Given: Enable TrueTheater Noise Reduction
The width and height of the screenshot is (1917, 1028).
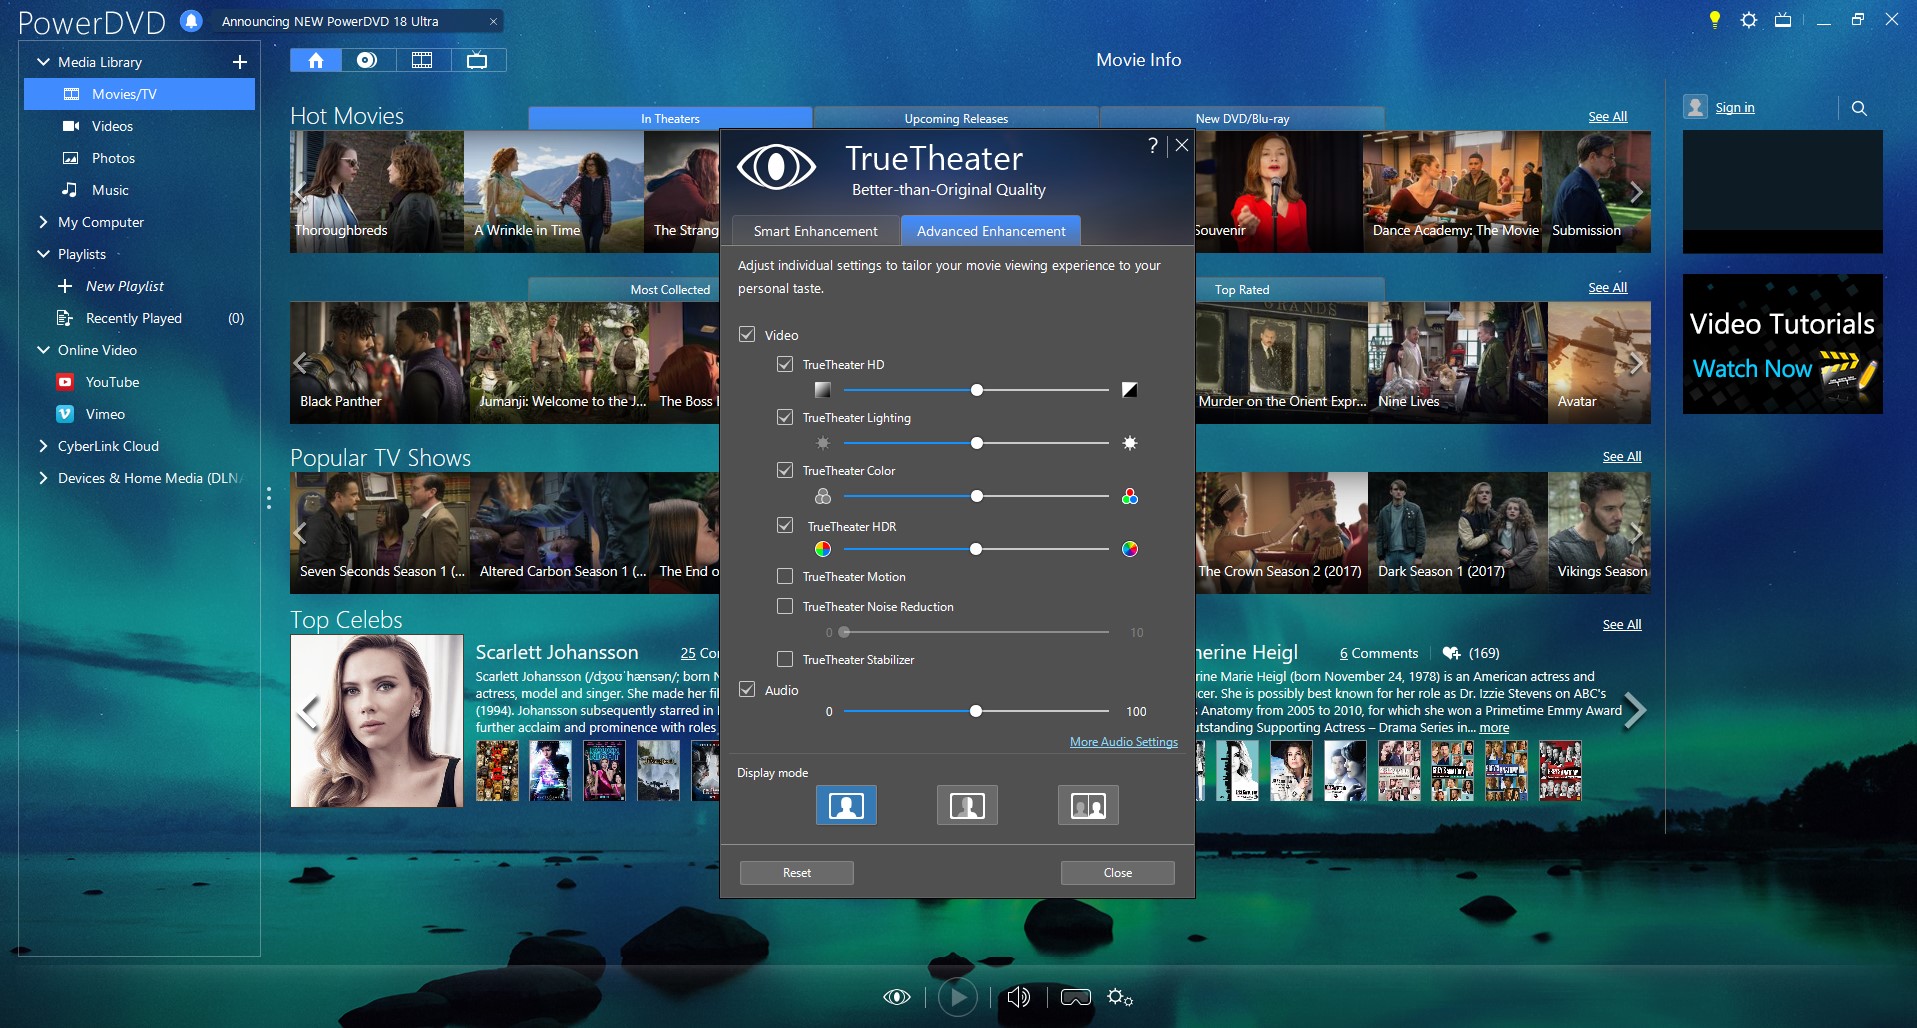Looking at the screenshot, I should (786, 606).
